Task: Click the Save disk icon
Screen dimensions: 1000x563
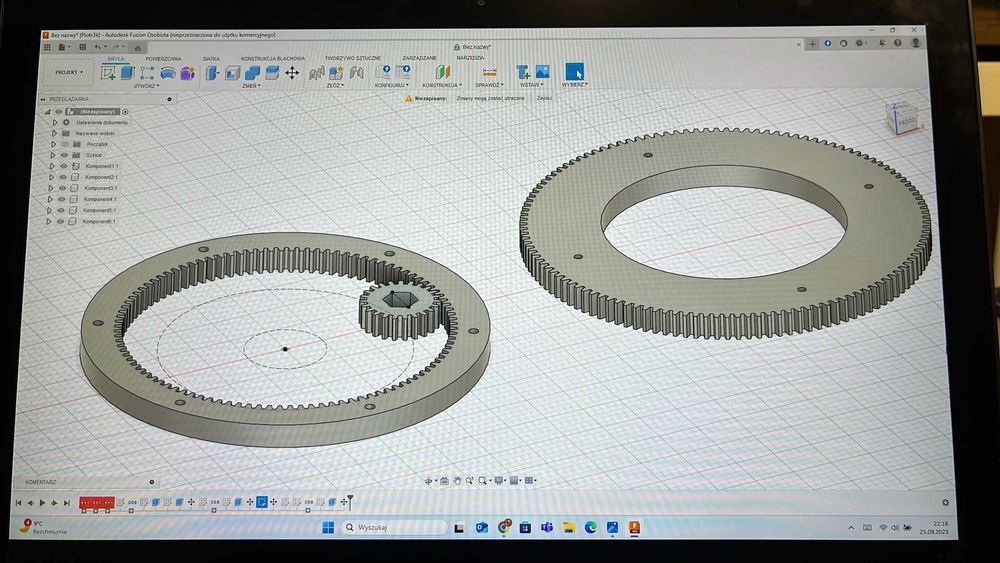Action: [x=82, y=47]
